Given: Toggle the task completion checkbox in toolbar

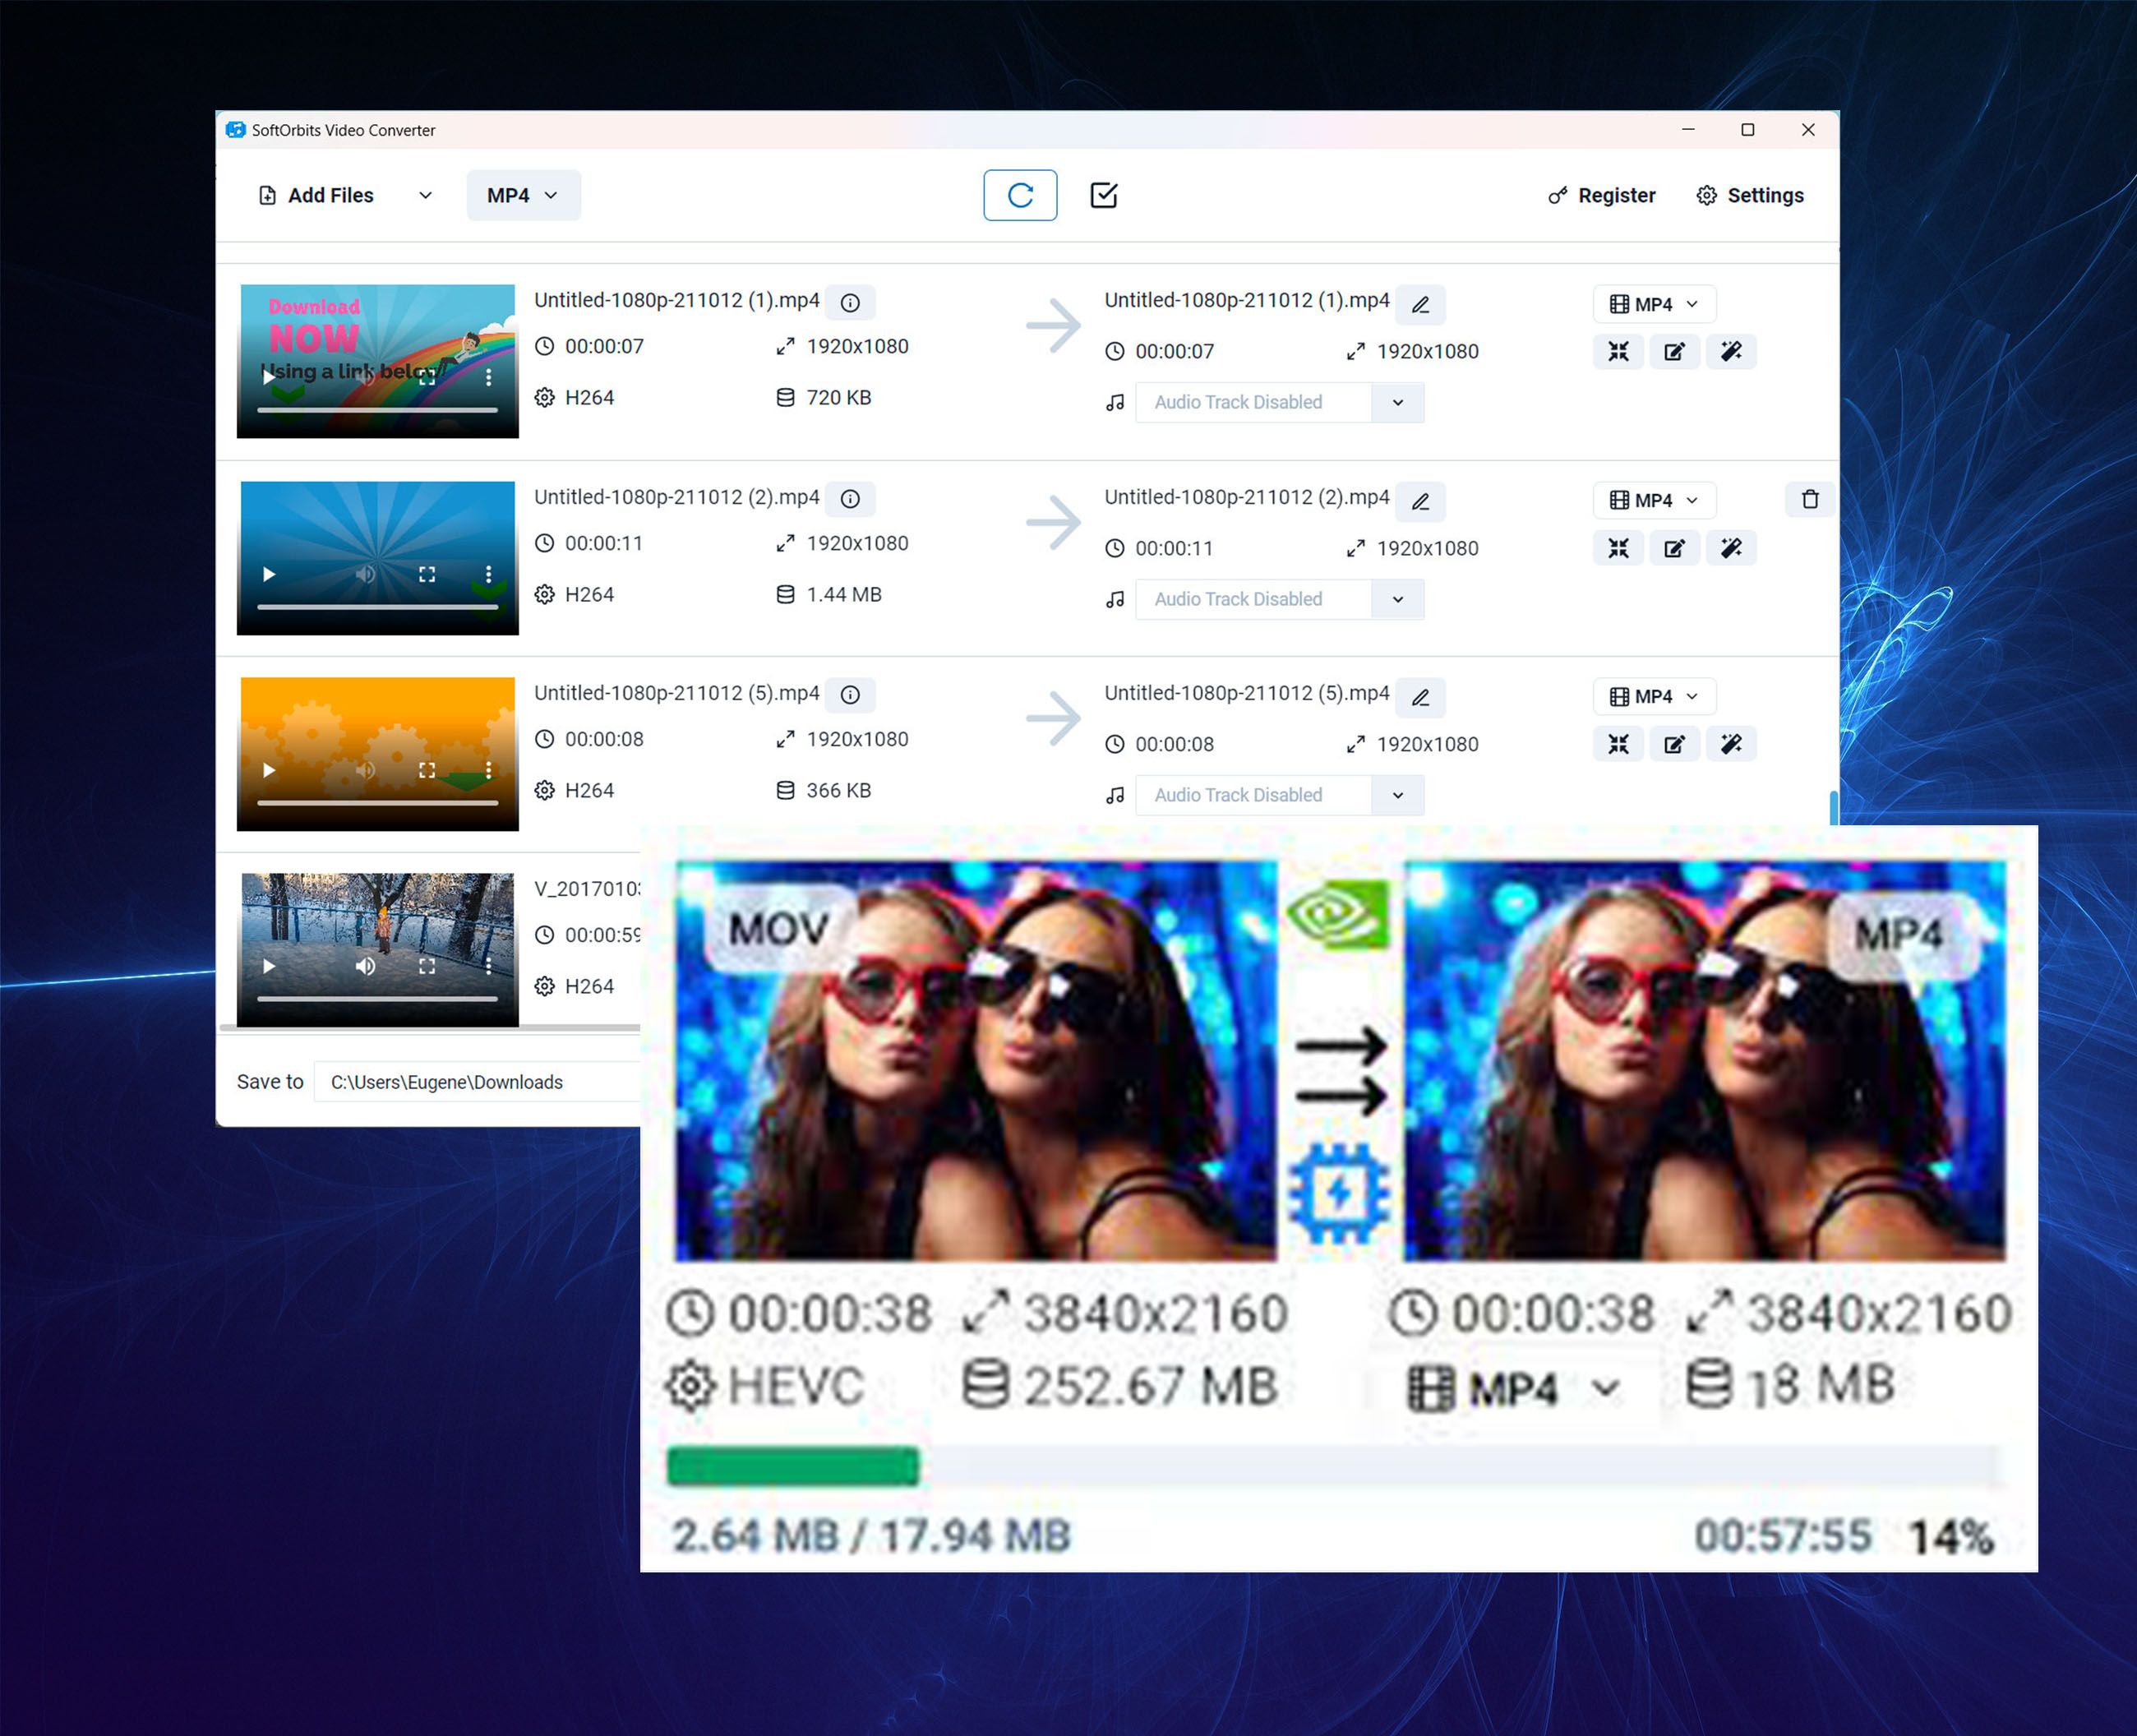Looking at the screenshot, I should pyautogui.click(x=1105, y=195).
